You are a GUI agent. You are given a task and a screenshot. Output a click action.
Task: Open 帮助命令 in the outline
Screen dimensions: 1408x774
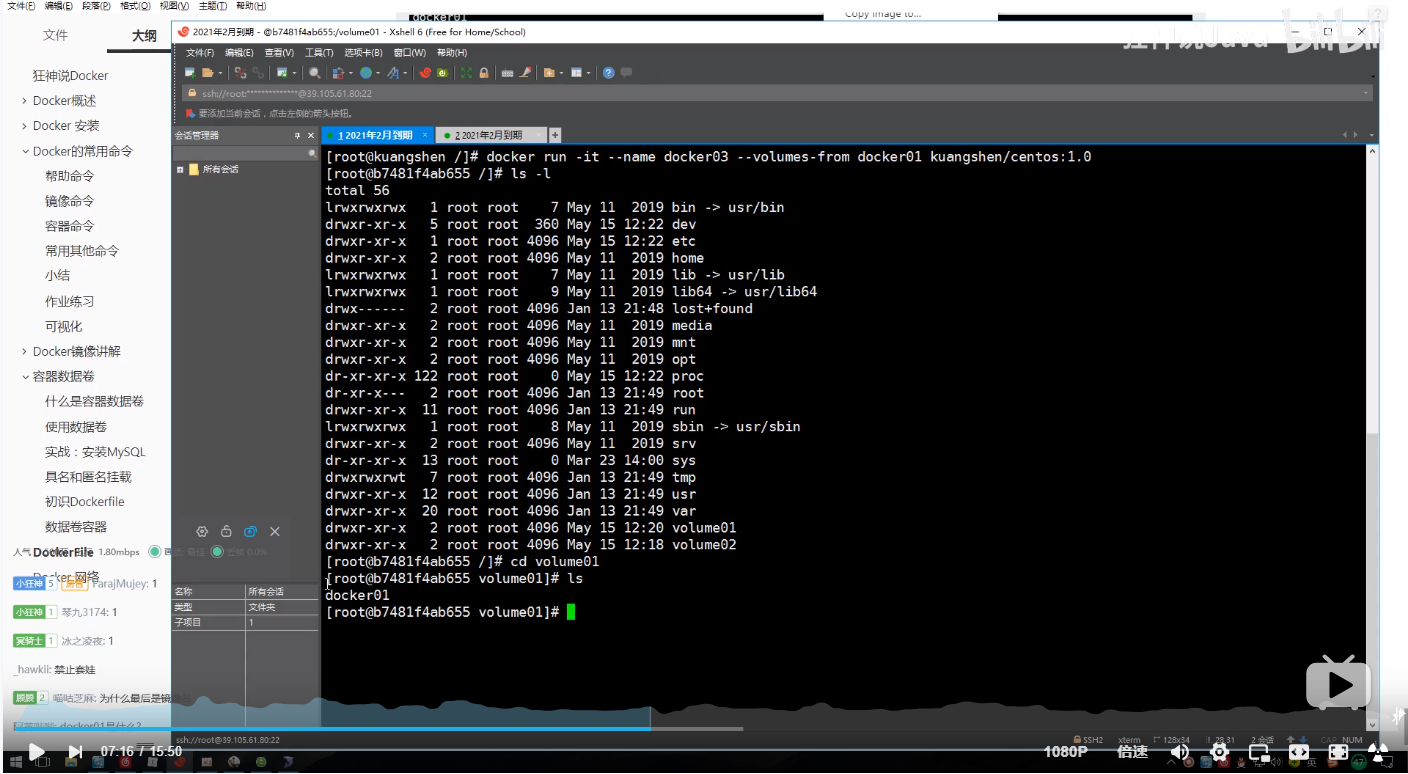[69, 176]
